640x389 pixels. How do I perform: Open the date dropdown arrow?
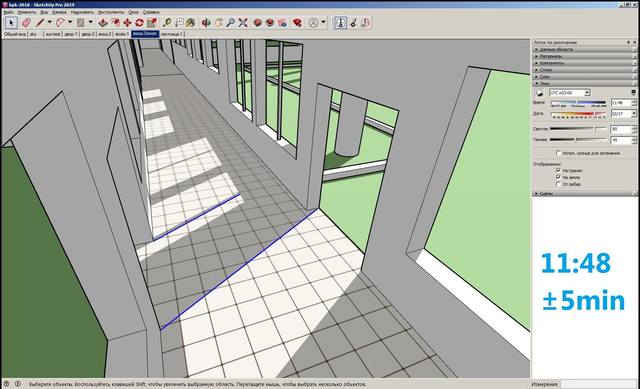pyautogui.click(x=634, y=114)
